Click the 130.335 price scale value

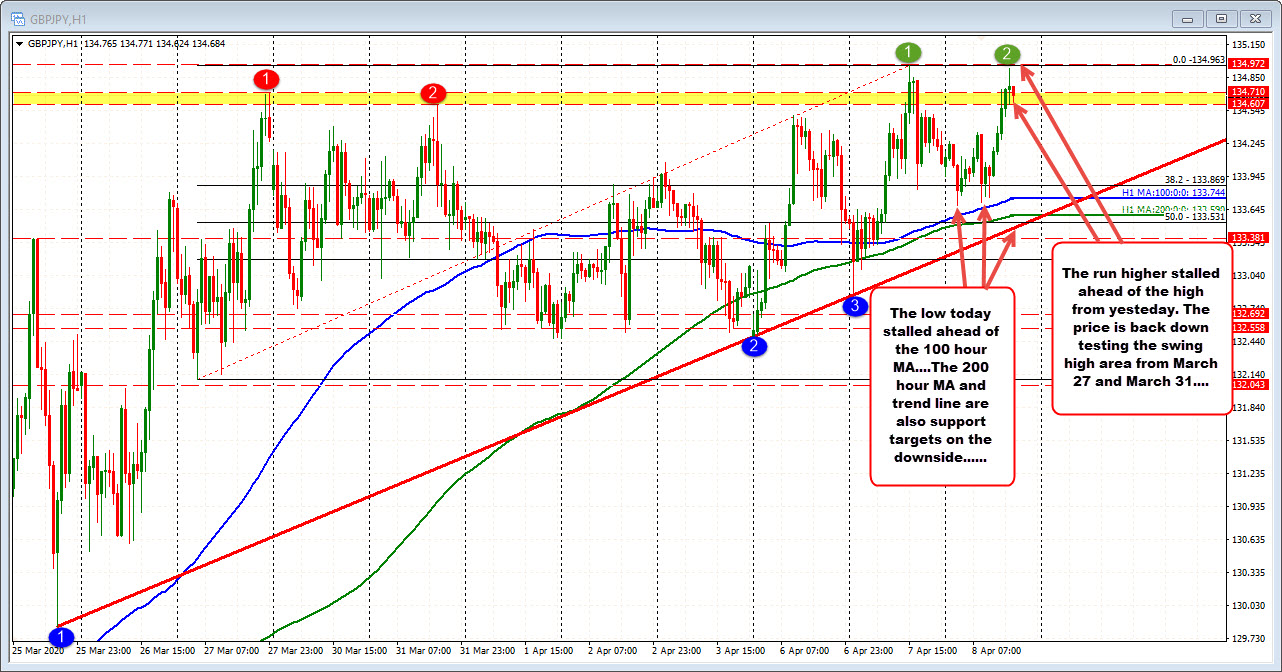pos(1248,573)
